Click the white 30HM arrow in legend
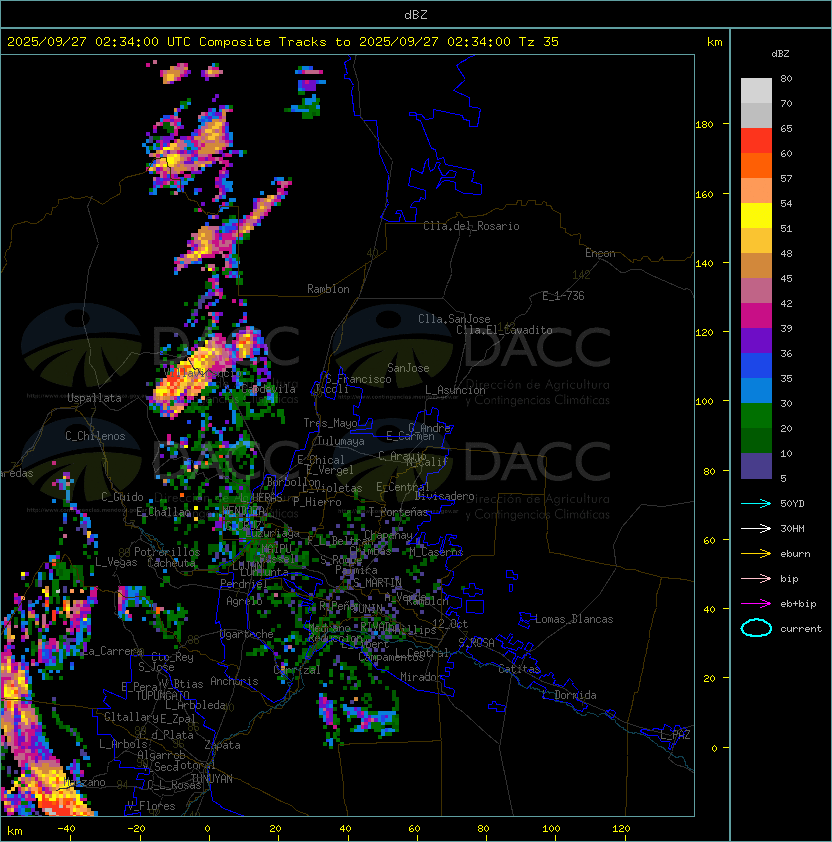 click(x=756, y=528)
